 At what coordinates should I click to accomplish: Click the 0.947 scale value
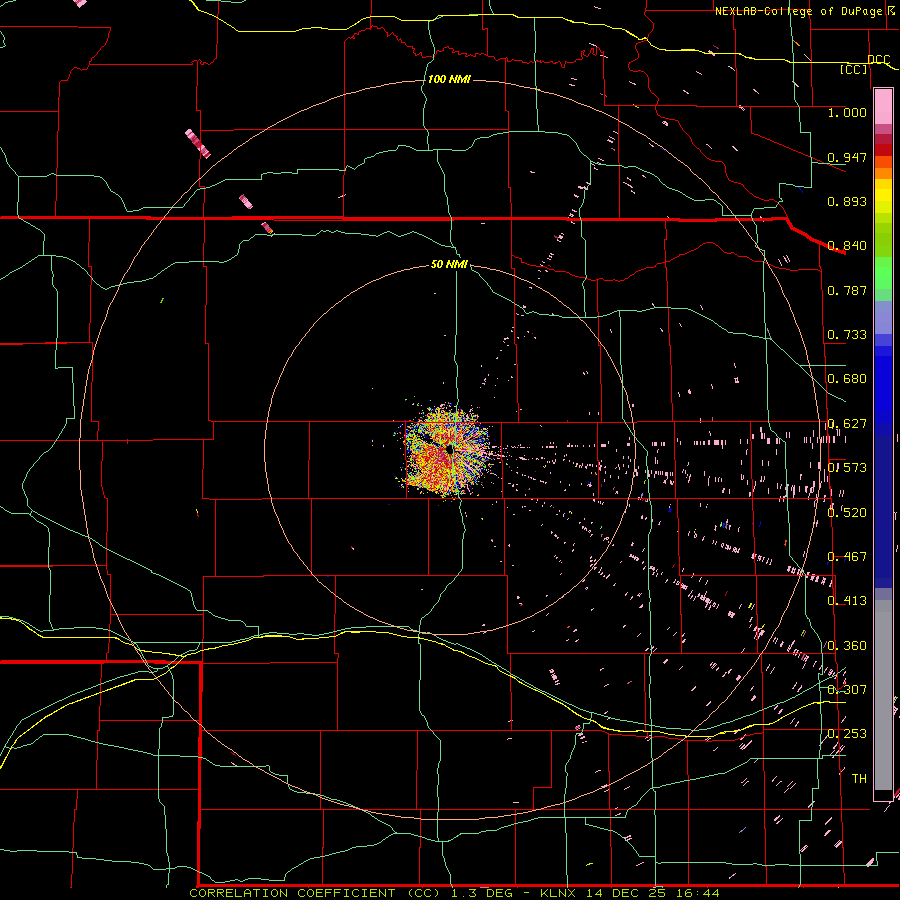coord(847,157)
